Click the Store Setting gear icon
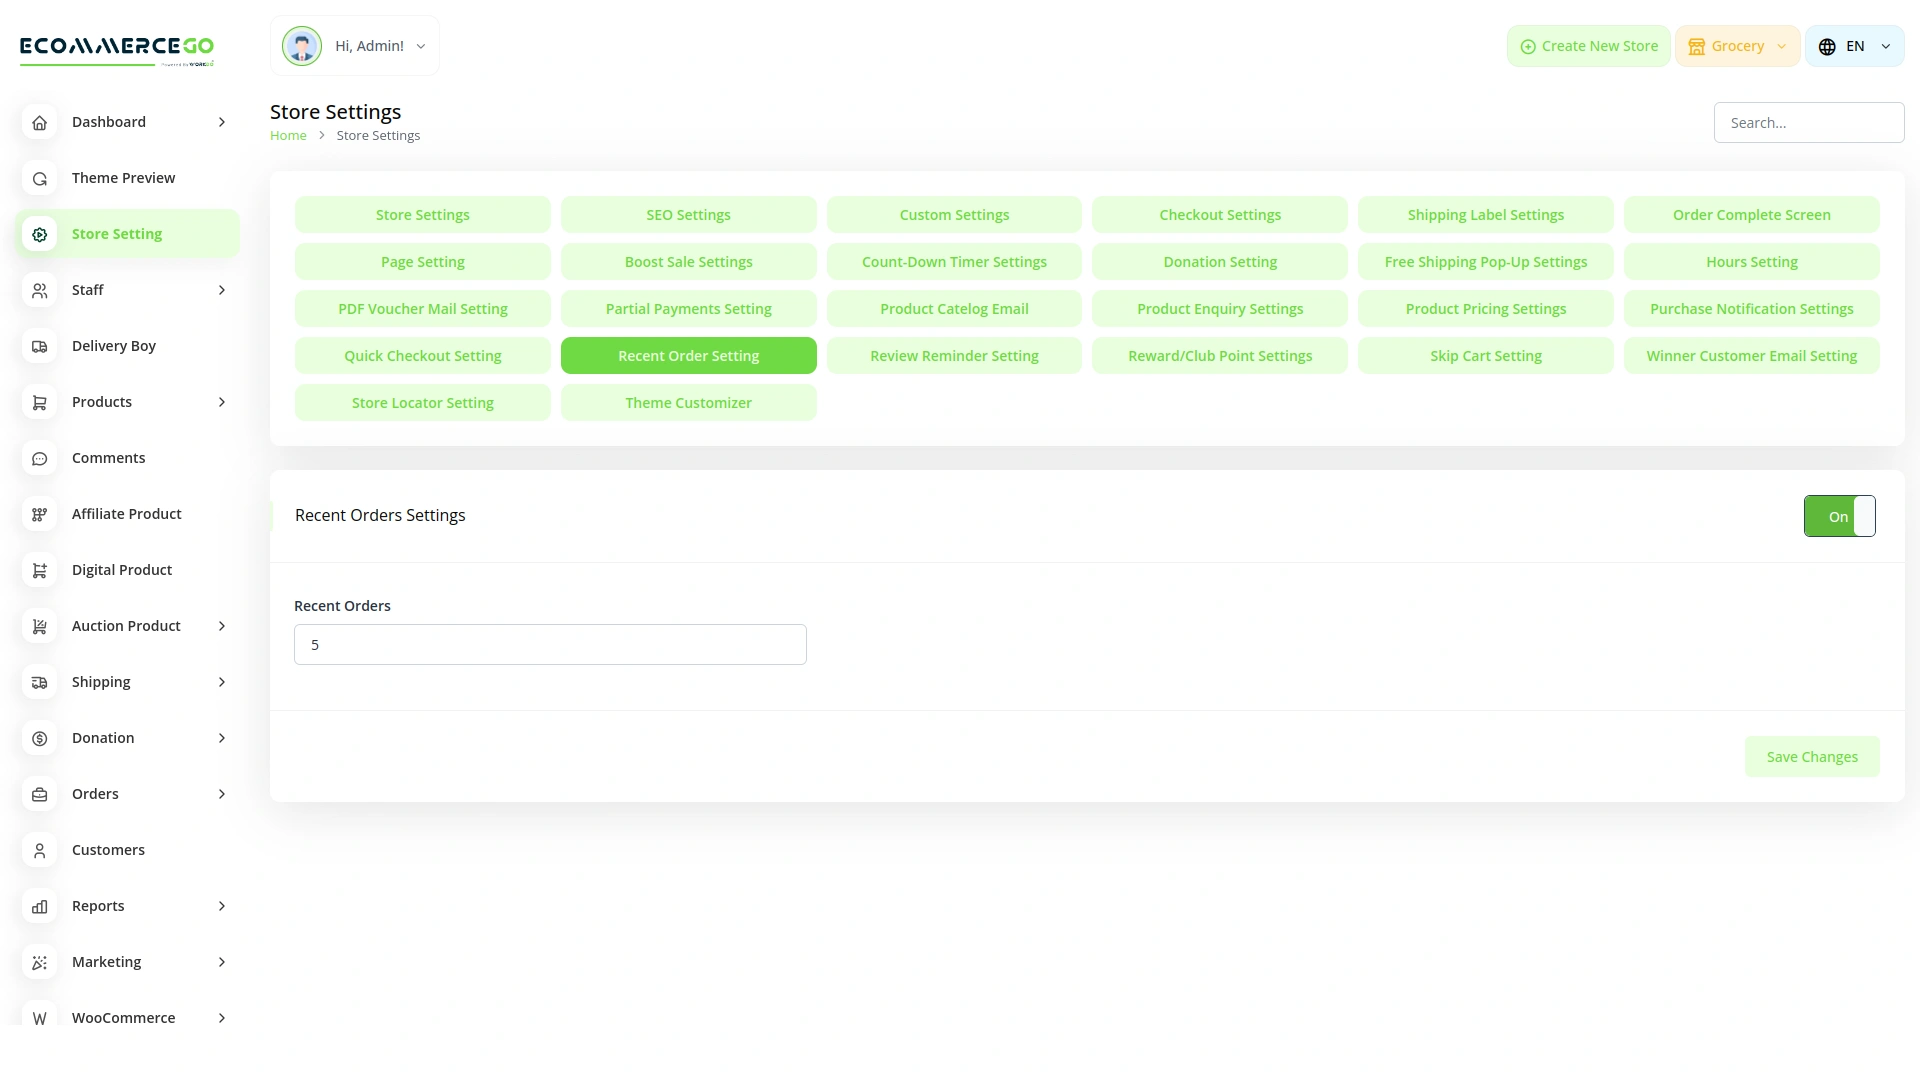 [39, 234]
